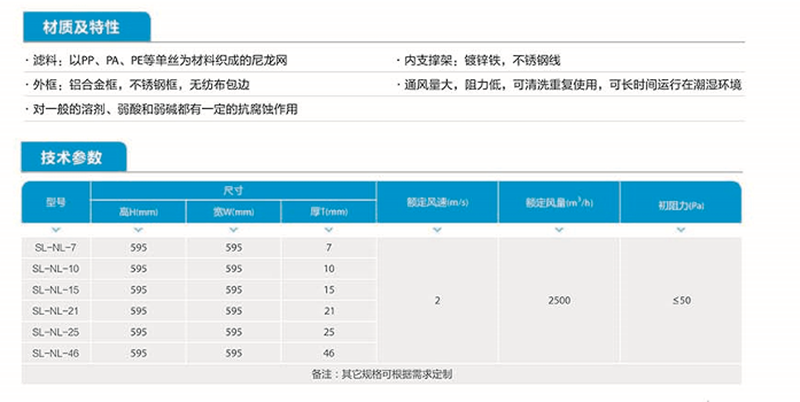Select the SL-NL-46 model entry
The image size is (800, 402).
pyautogui.click(x=55, y=353)
